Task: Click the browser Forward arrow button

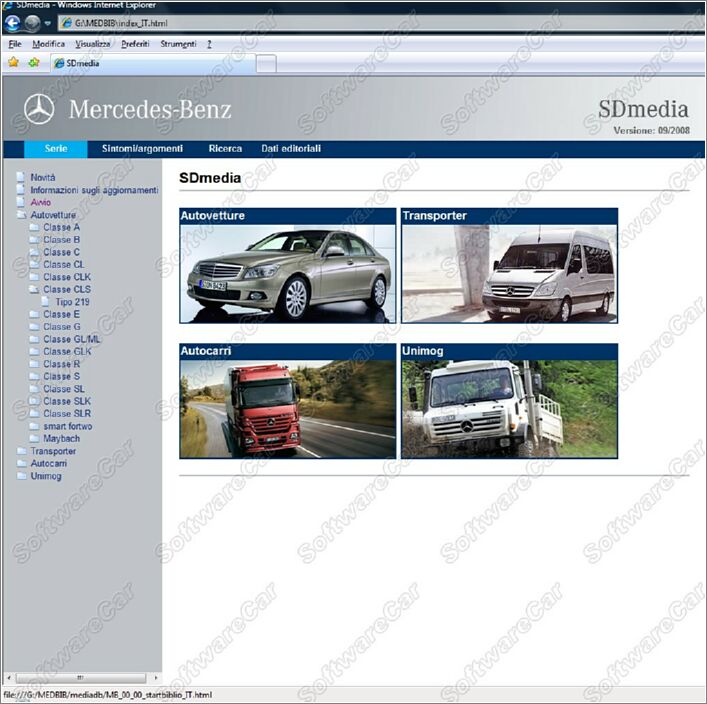Action: (x=32, y=22)
